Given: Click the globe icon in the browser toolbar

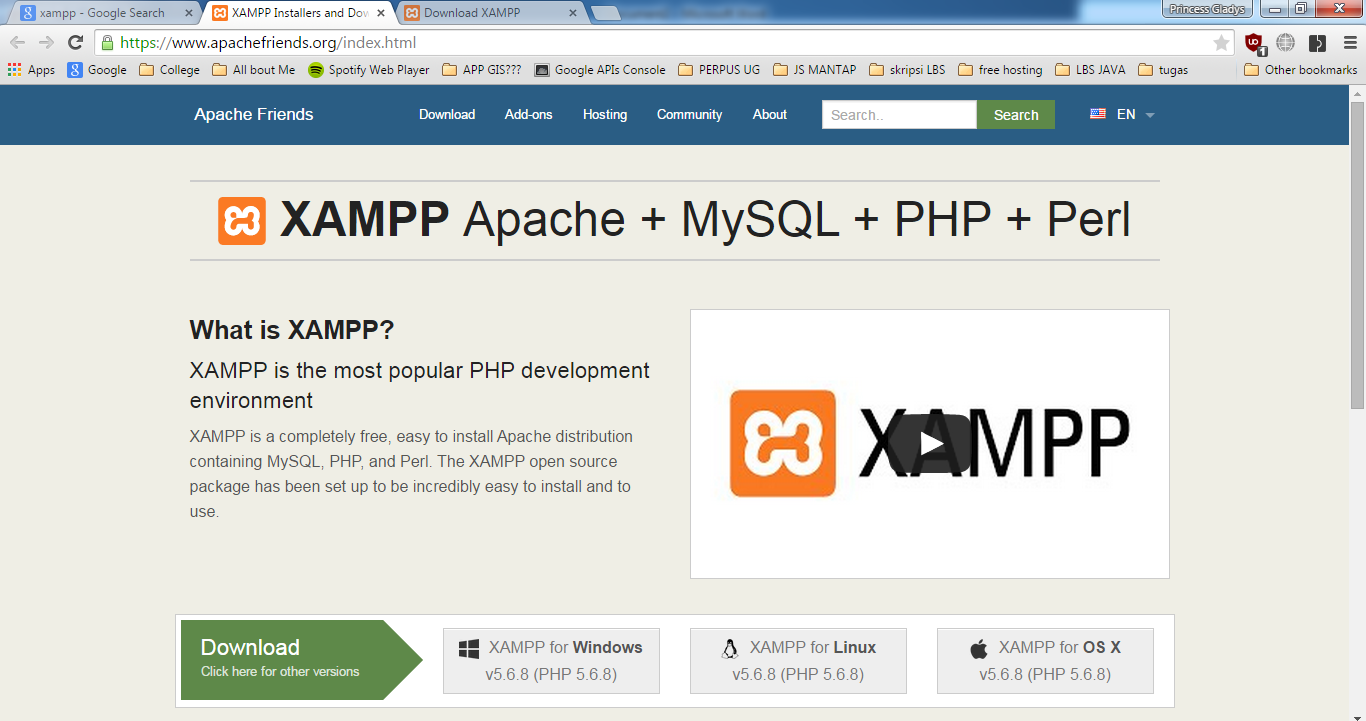Looking at the screenshot, I should coord(1285,44).
